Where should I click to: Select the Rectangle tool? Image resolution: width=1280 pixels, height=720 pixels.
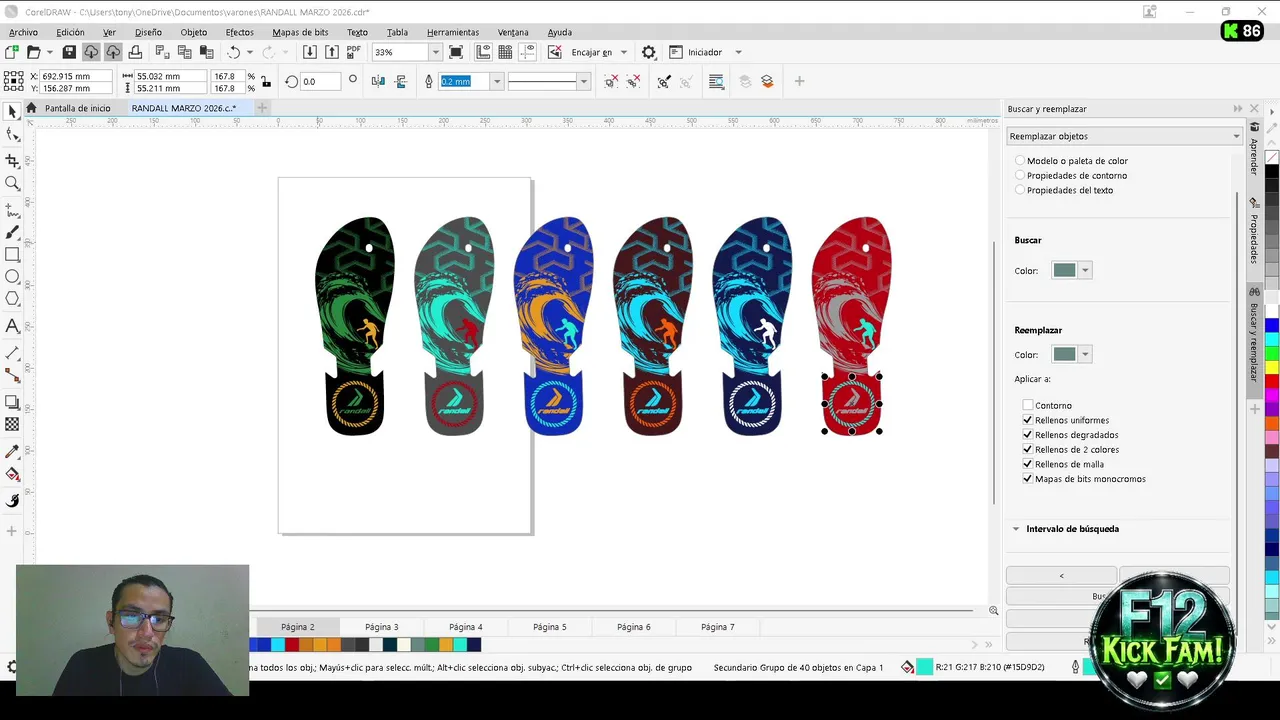pos(12,254)
